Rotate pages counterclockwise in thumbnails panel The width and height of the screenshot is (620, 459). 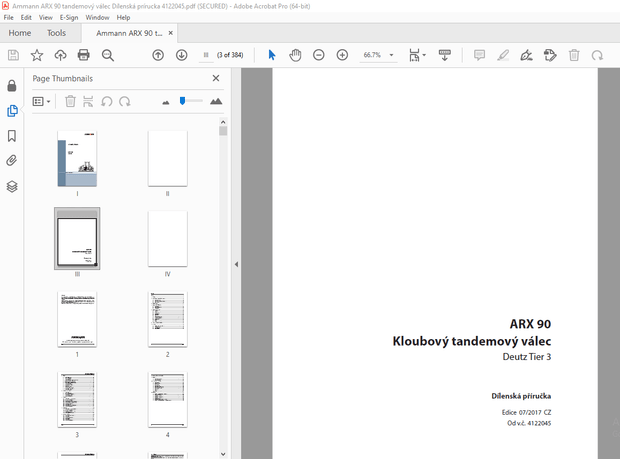[107, 102]
